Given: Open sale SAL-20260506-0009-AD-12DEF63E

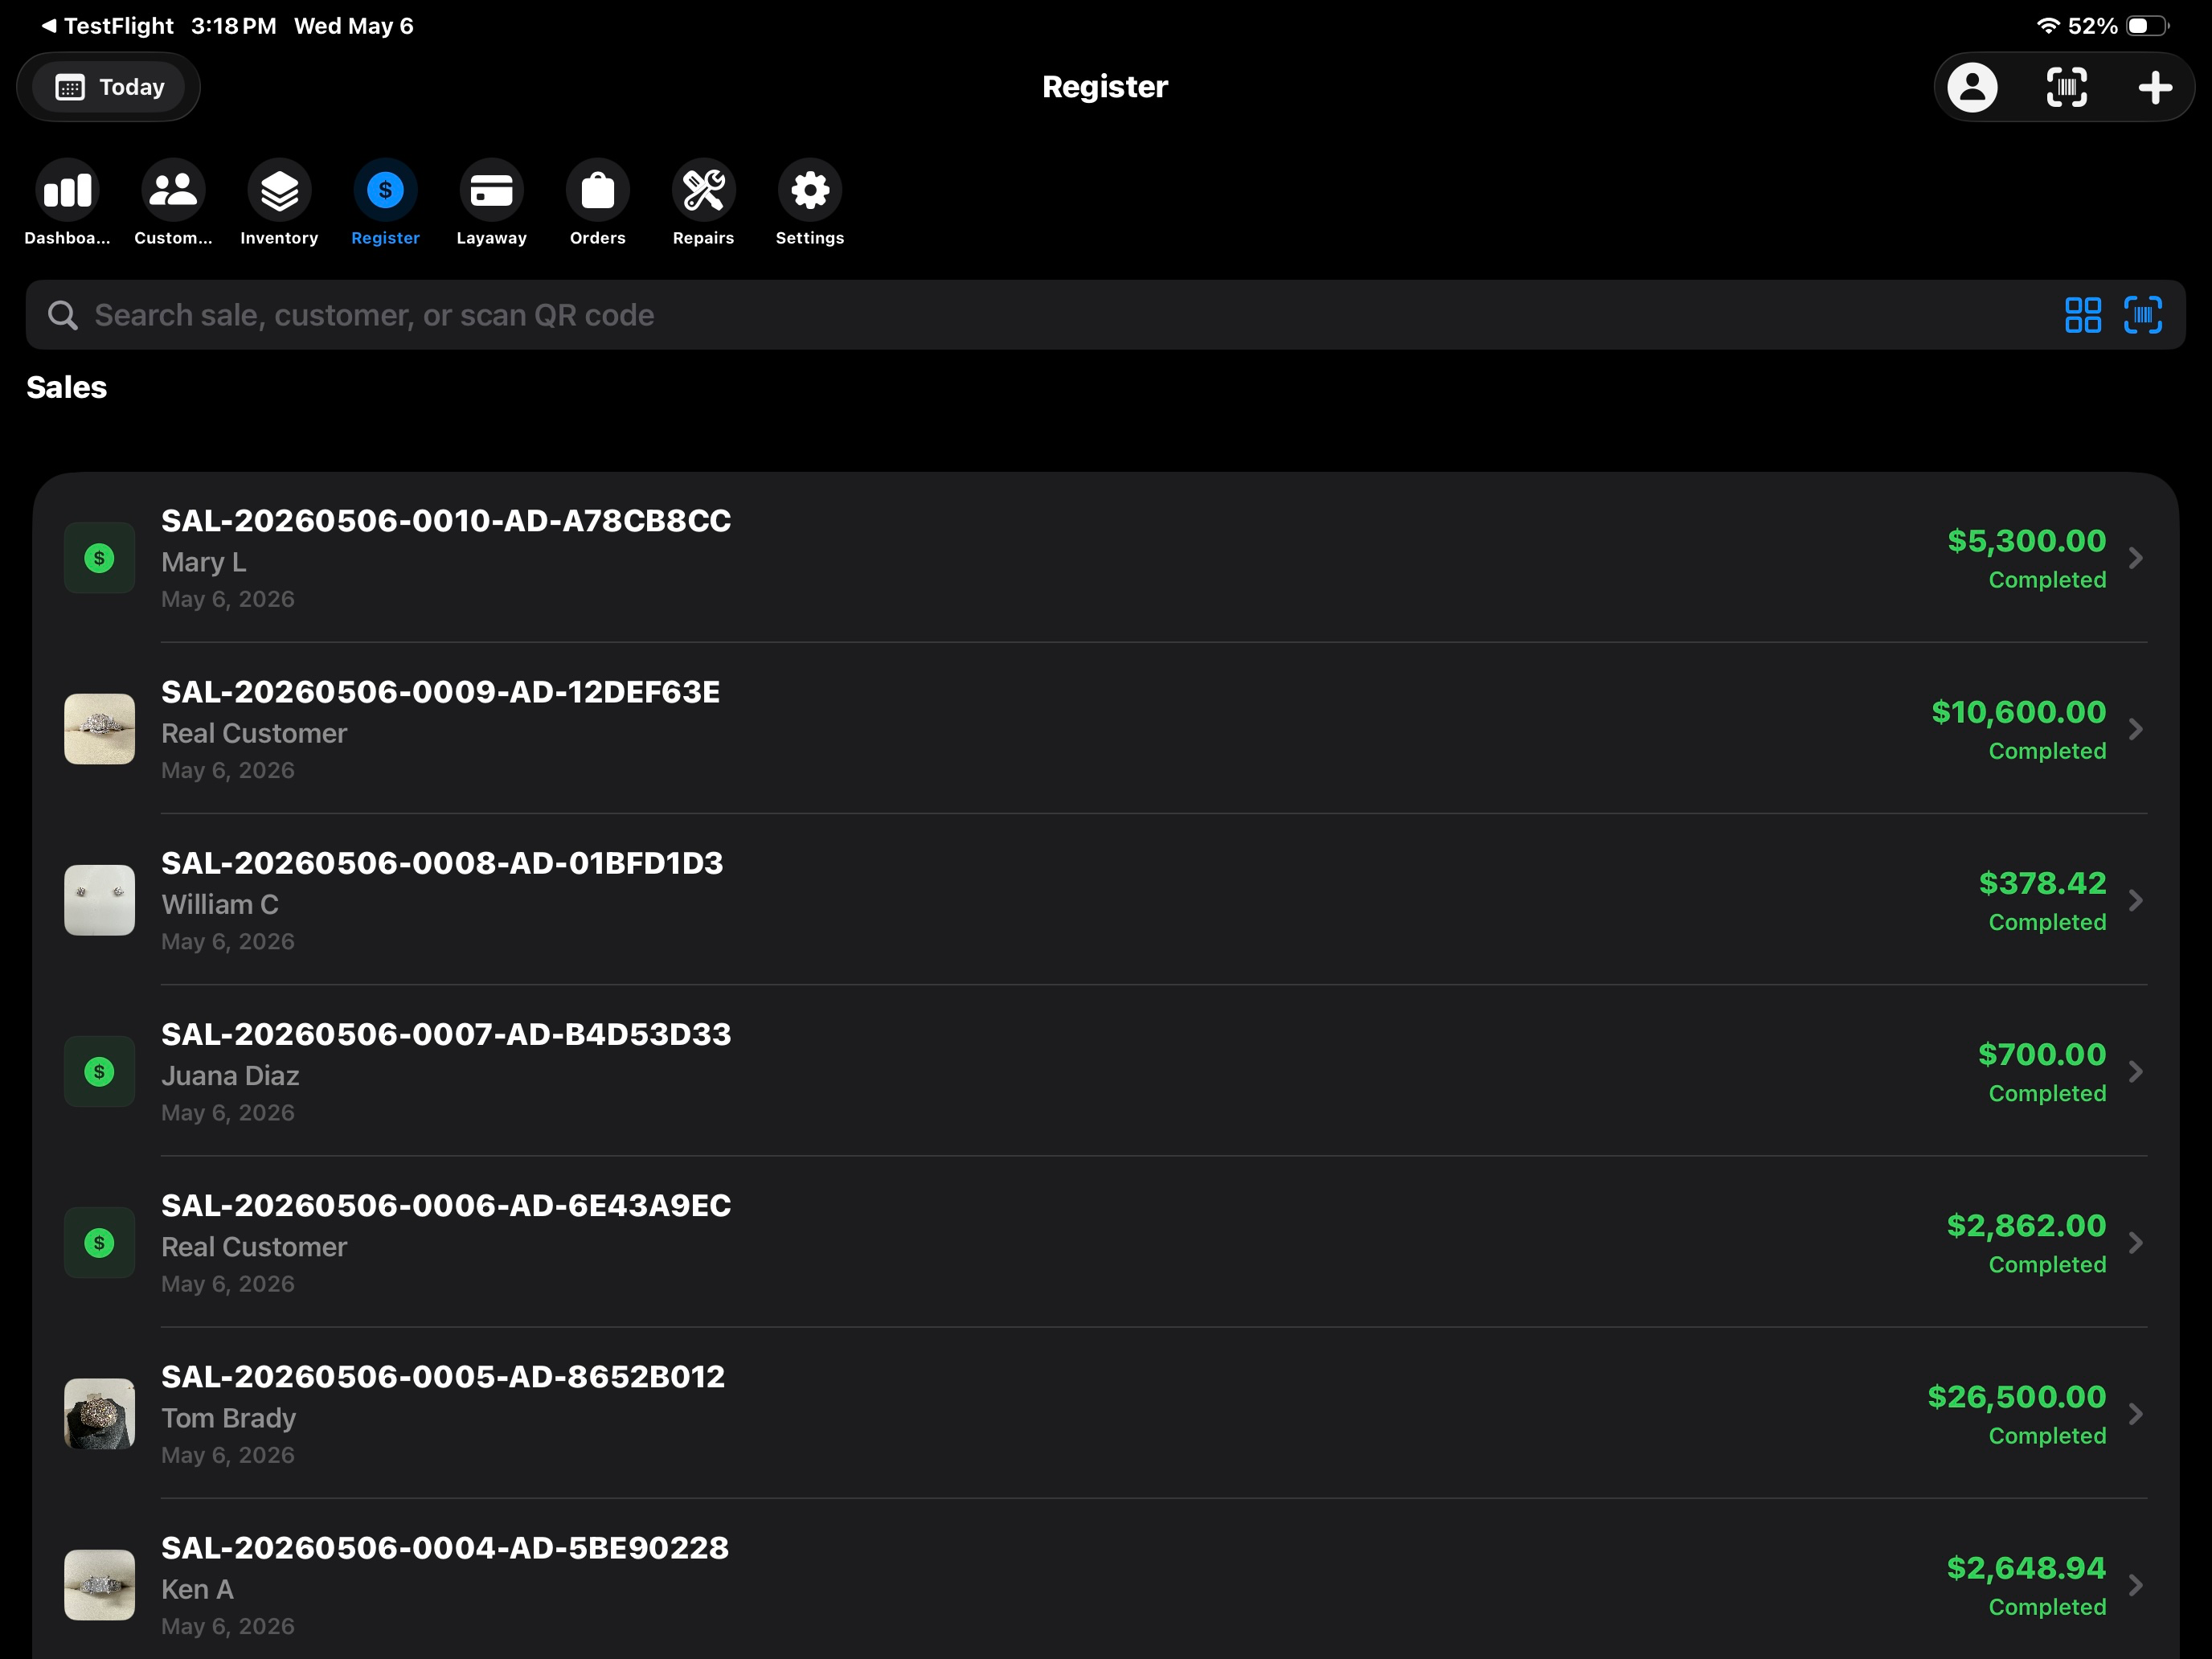Looking at the screenshot, I should click(x=1105, y=729).
